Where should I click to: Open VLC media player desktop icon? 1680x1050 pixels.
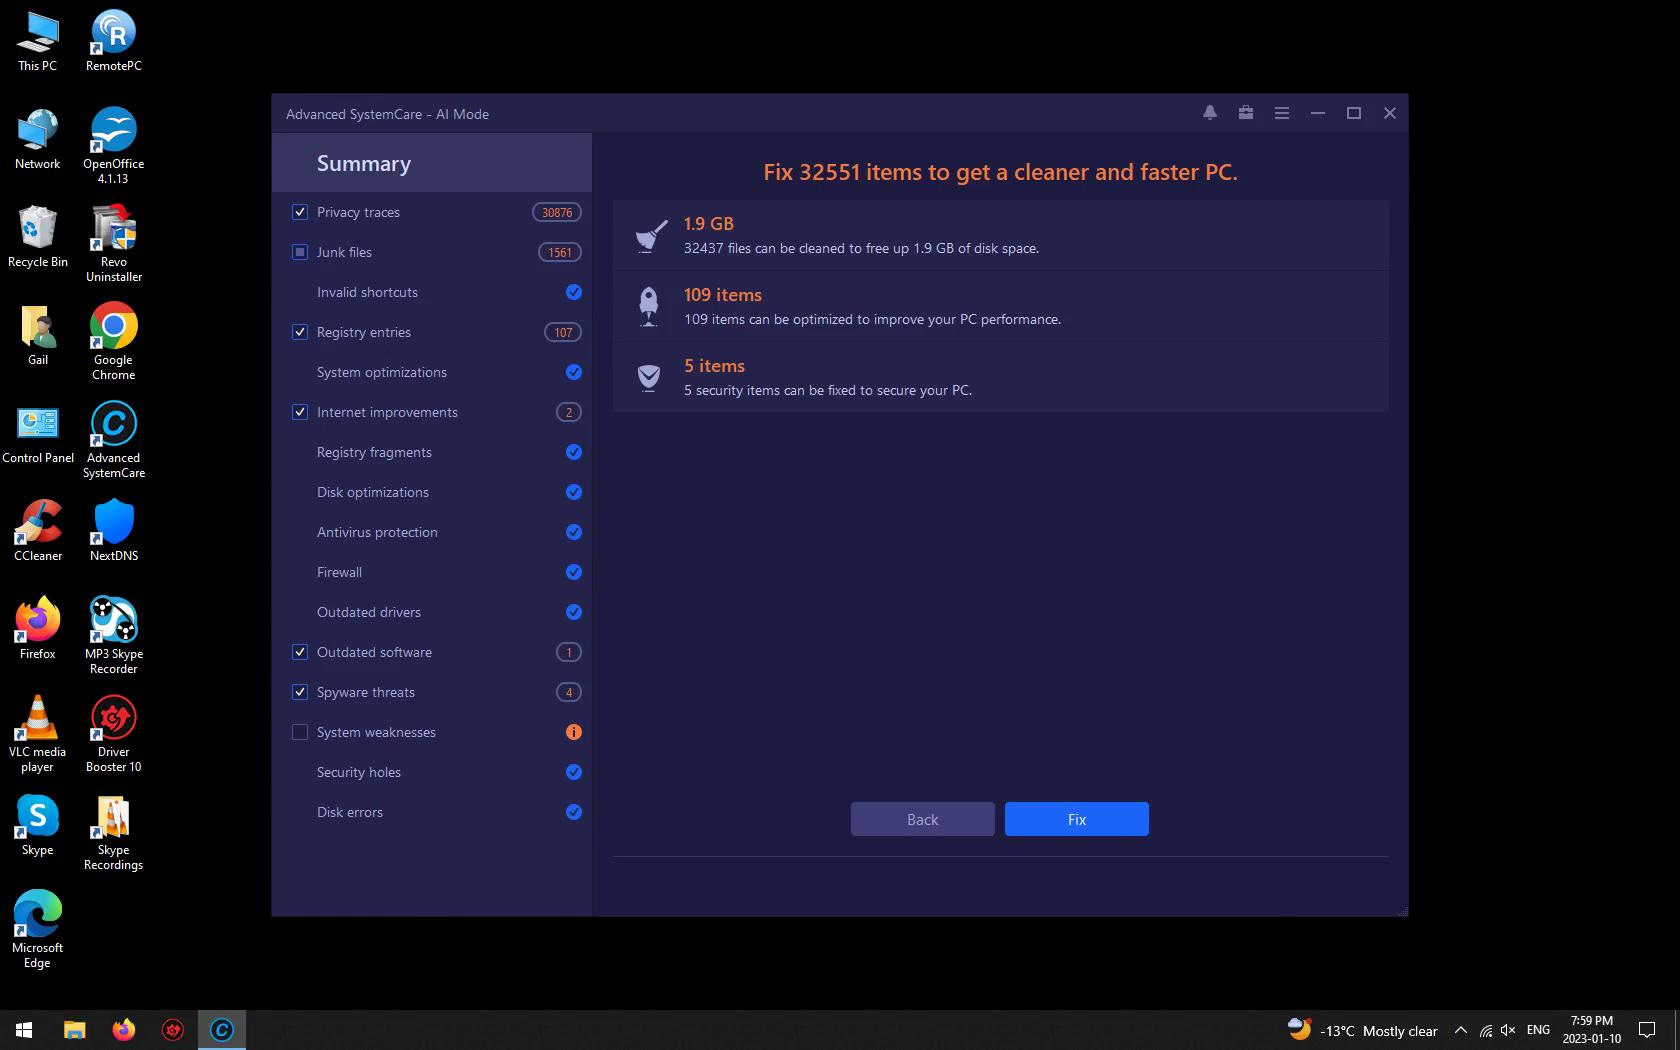38,735
